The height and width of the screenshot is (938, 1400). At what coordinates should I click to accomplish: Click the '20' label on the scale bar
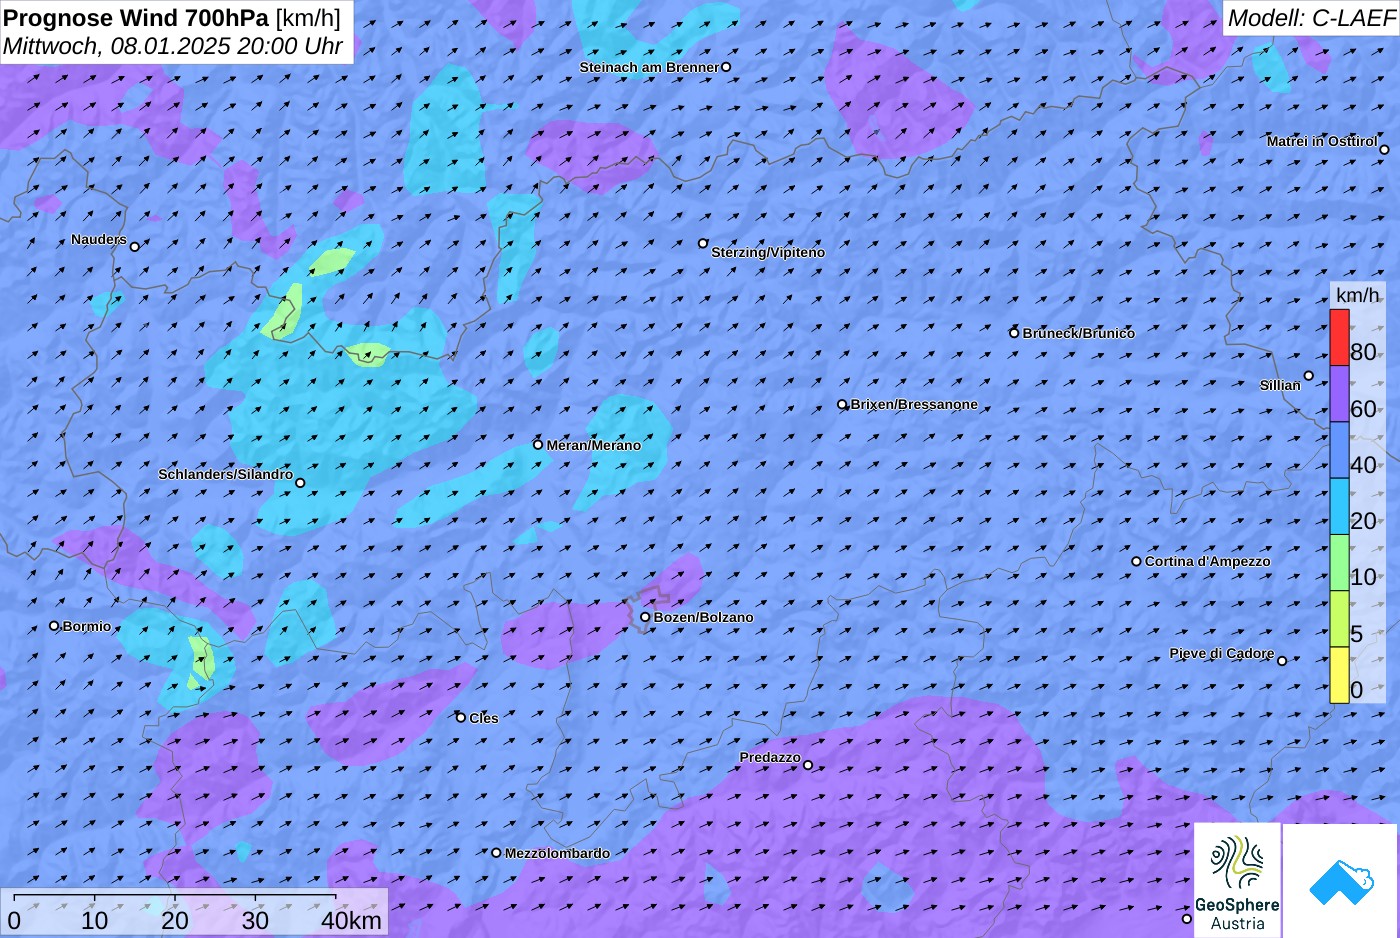pos(175,920)
